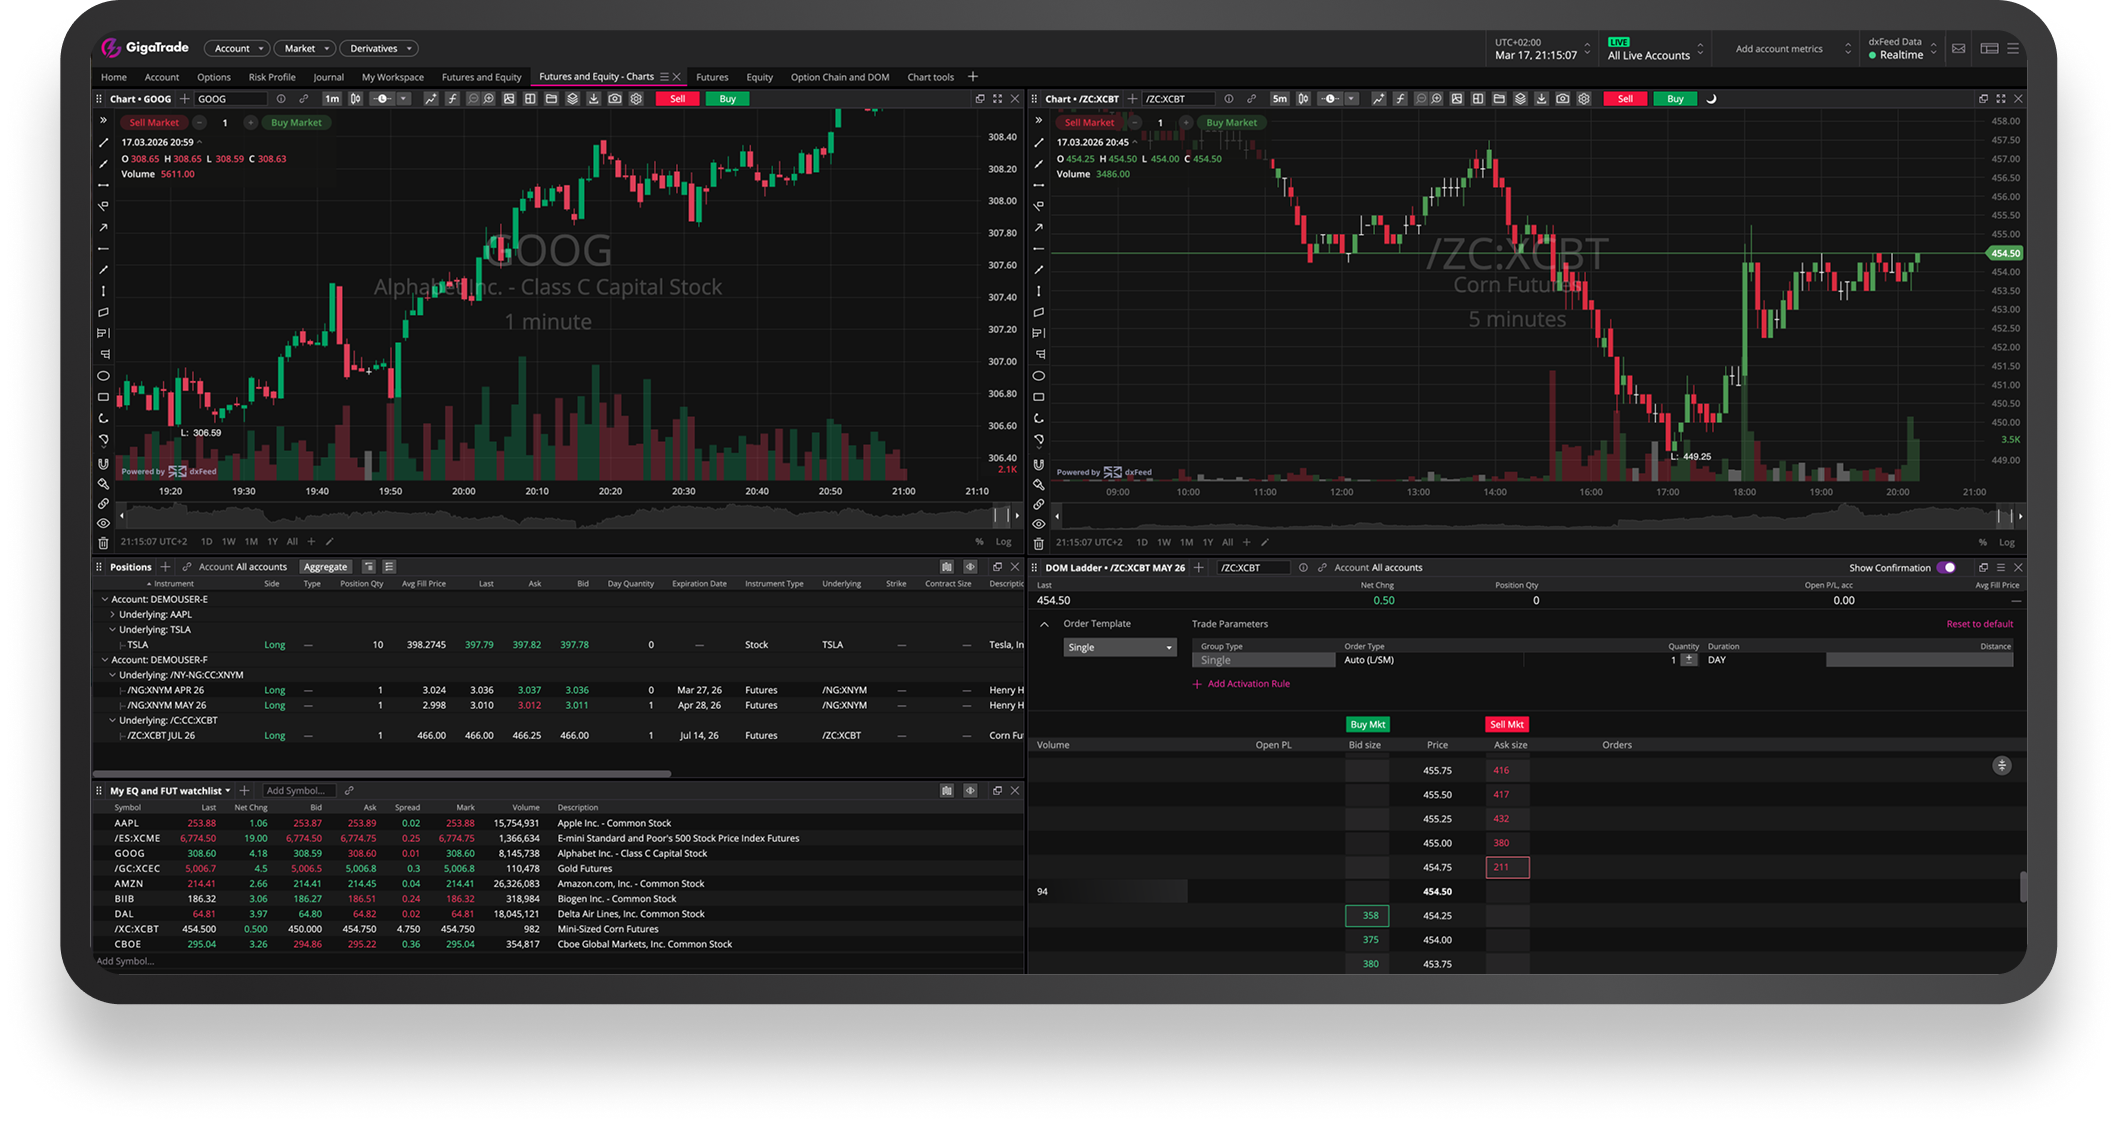Enable the magnet snap tool on GOOG chart
The image size is (2118, 1126).
(x=103, y=463)
